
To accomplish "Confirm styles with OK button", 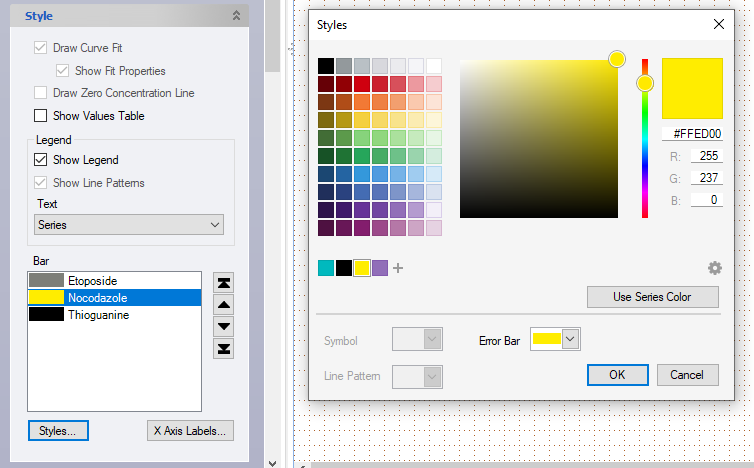I will [617, 375].
